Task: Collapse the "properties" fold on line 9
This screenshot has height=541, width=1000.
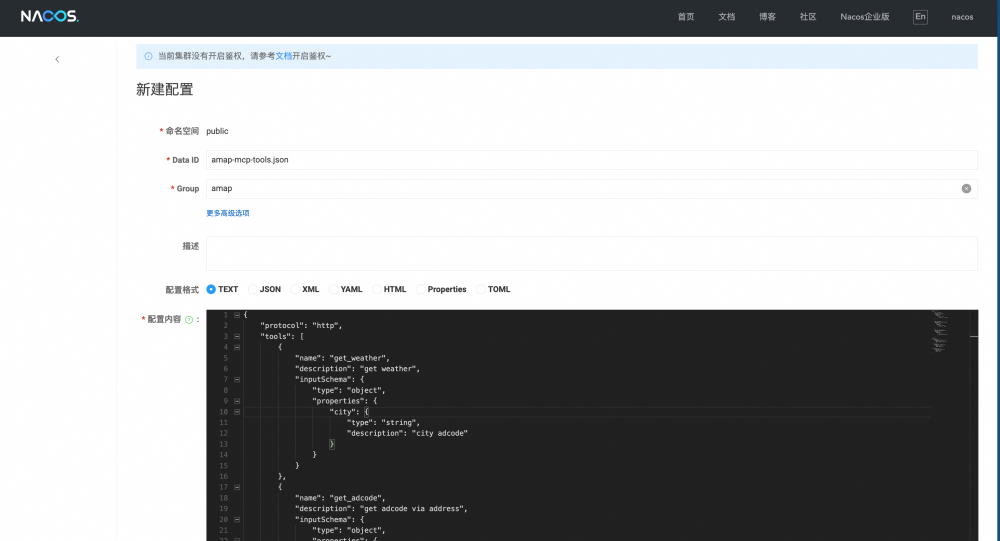Action: [x=237, y=401]
